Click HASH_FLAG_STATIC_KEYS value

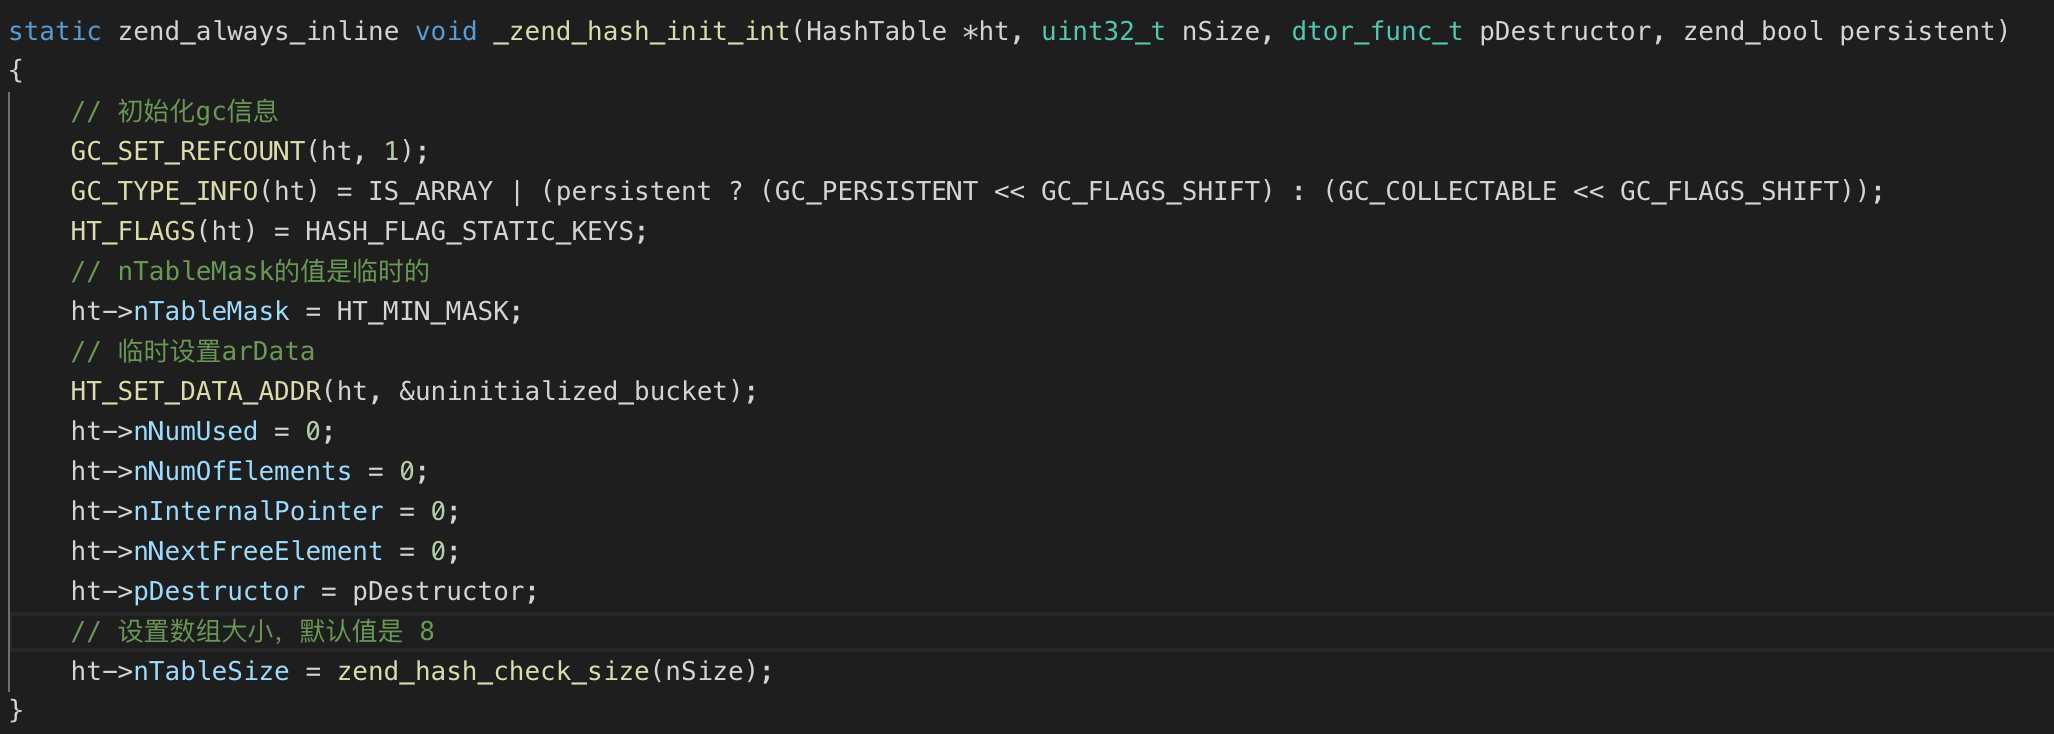coord(469,231)
